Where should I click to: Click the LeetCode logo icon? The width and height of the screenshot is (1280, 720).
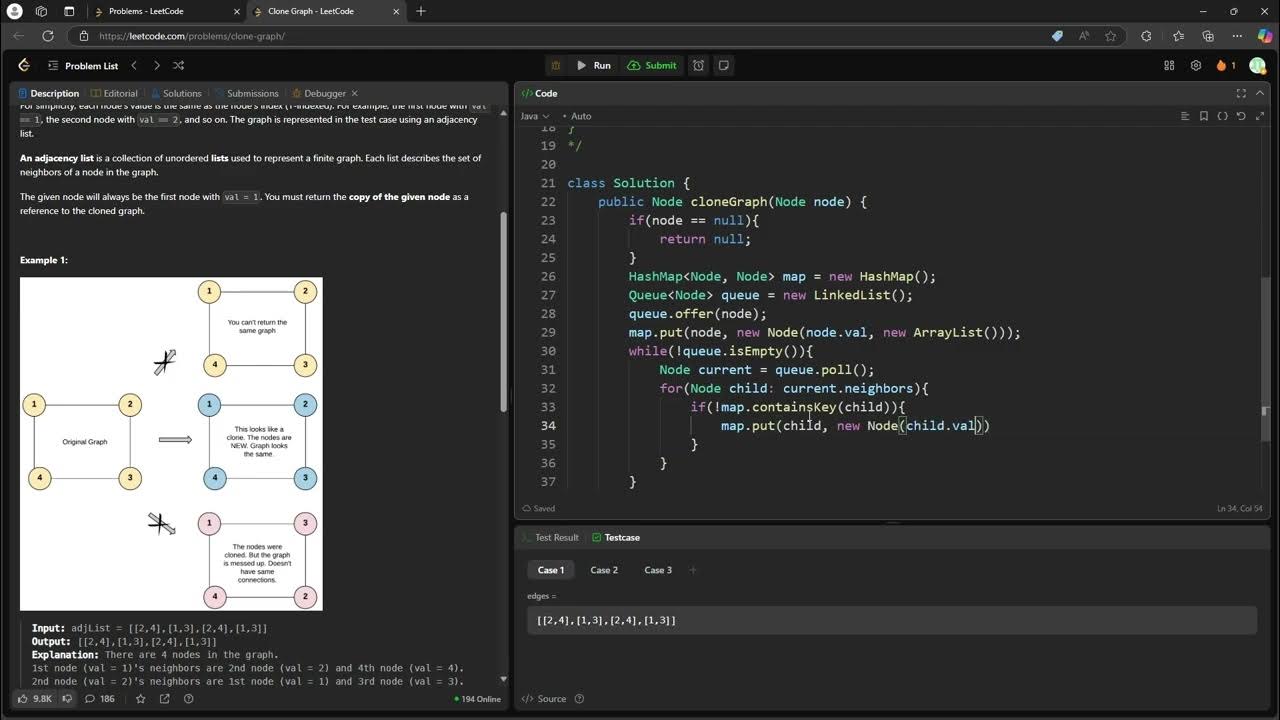click(24, 65)
